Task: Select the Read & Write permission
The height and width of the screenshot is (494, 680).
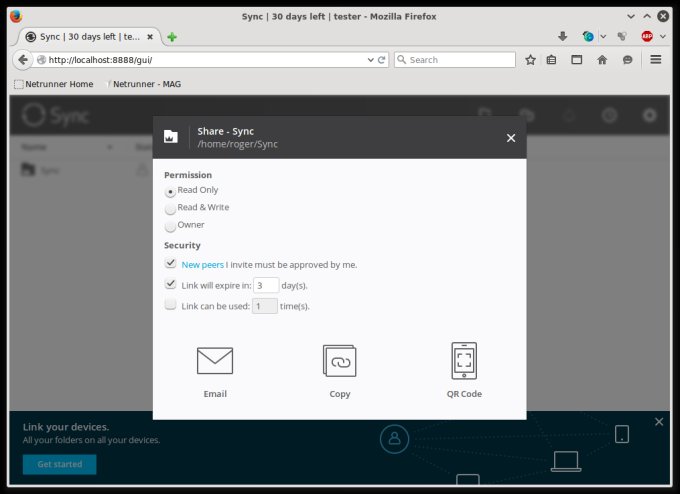Action: point(170,208)
